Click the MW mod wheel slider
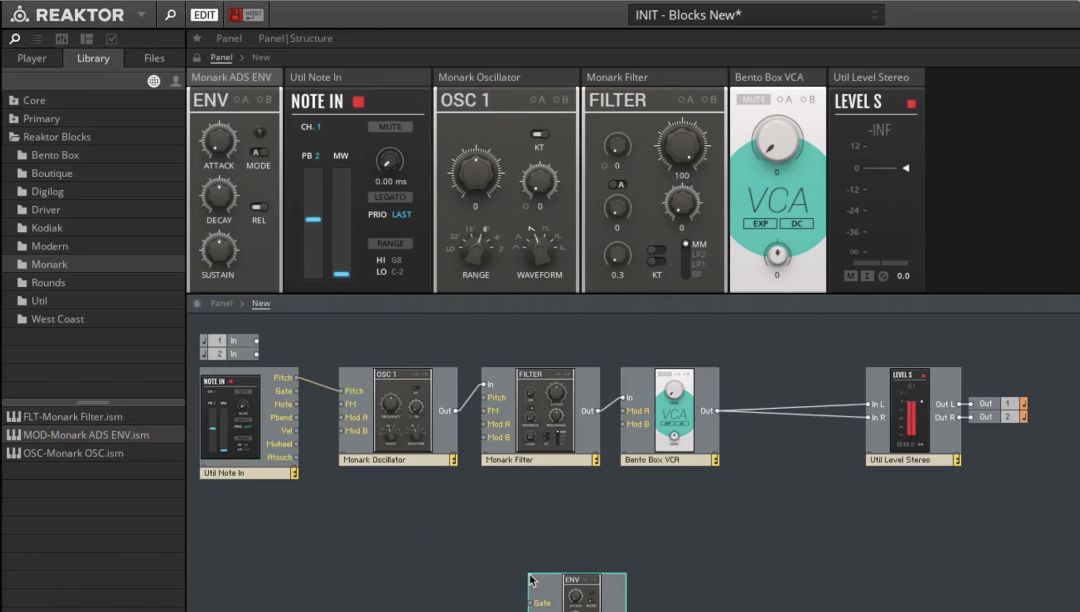Image resolution: width=1080 pixels, height=612 pixels. 342,222
